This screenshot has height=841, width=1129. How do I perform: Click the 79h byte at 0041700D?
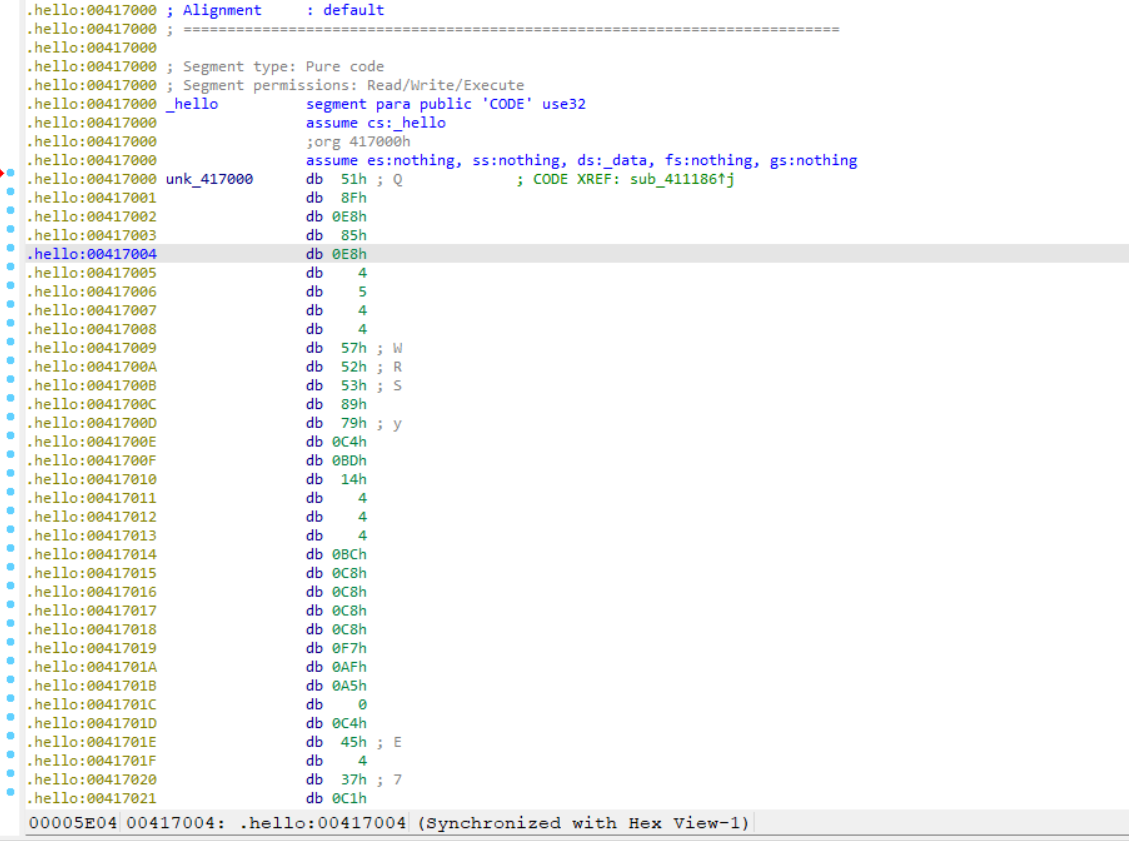click(x=354, y=423)
